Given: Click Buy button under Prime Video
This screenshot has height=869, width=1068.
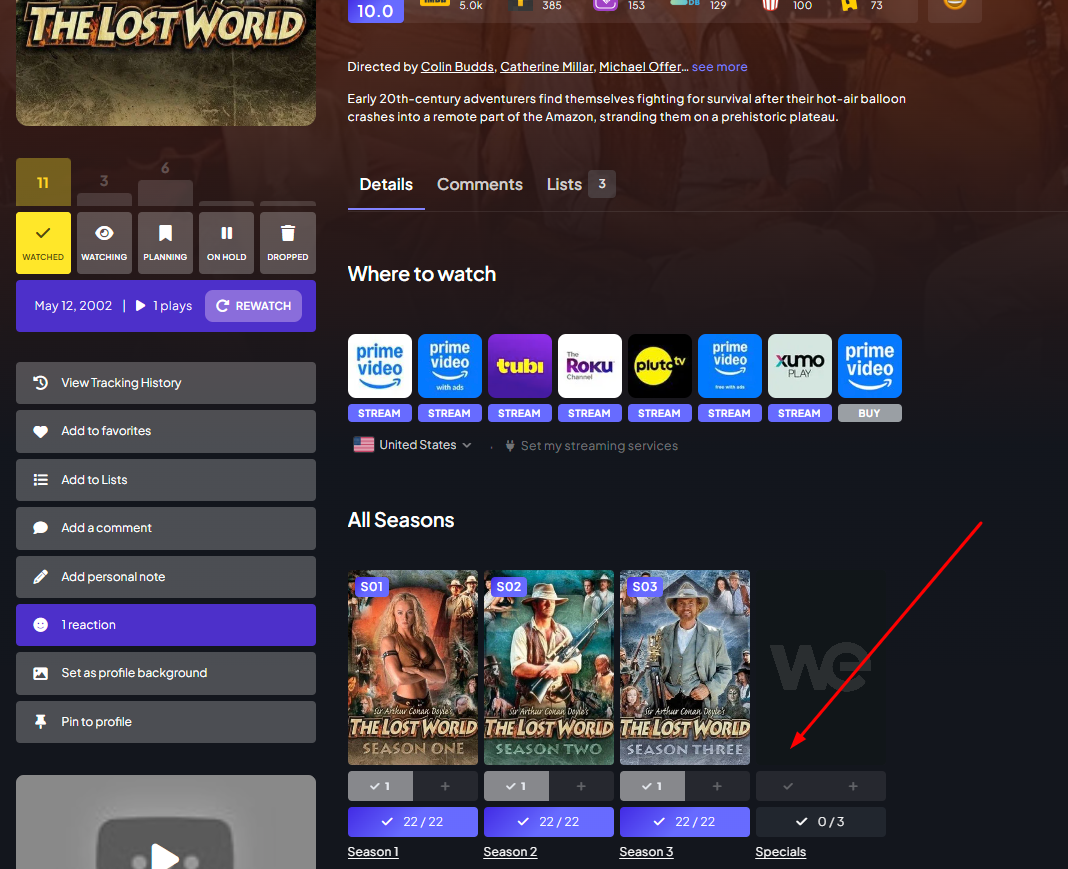Looking at the screenshot, I should pyautogui.click(x=870, y=413).
